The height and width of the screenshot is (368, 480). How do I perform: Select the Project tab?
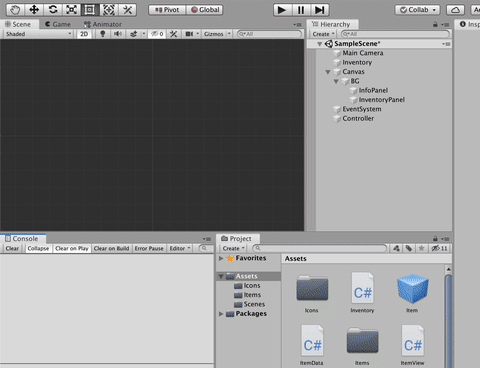point(237,239)
